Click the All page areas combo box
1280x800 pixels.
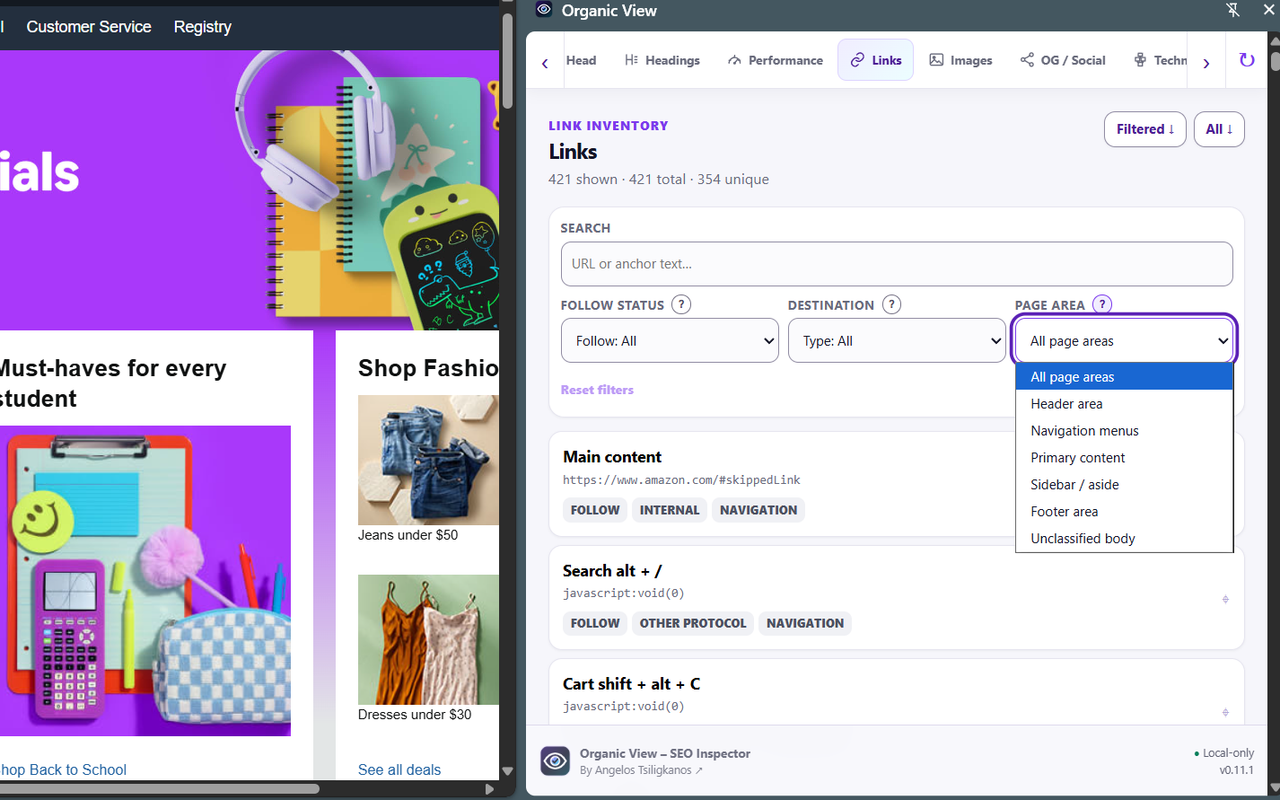(x=1125, y=341)
